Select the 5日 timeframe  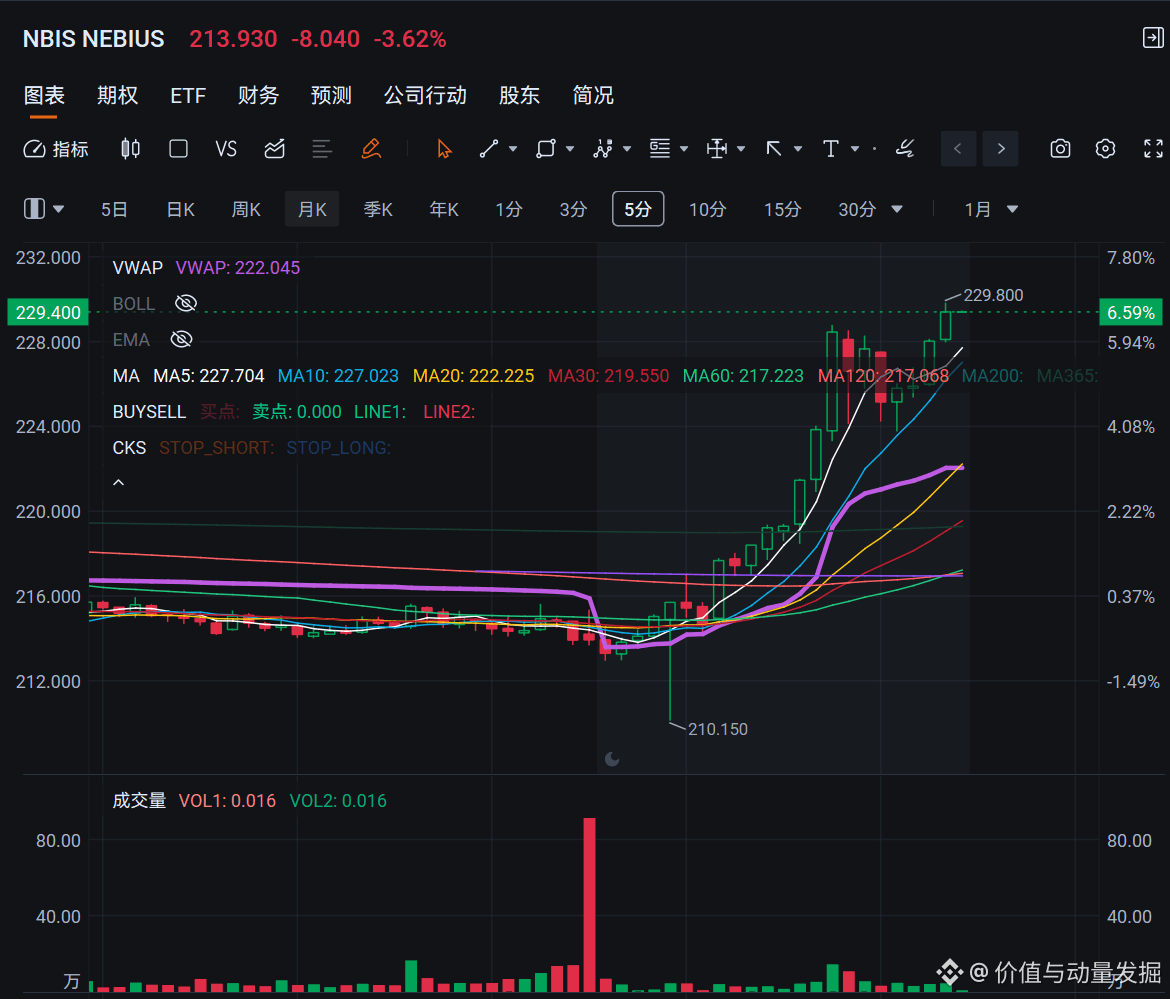[114, 210]
